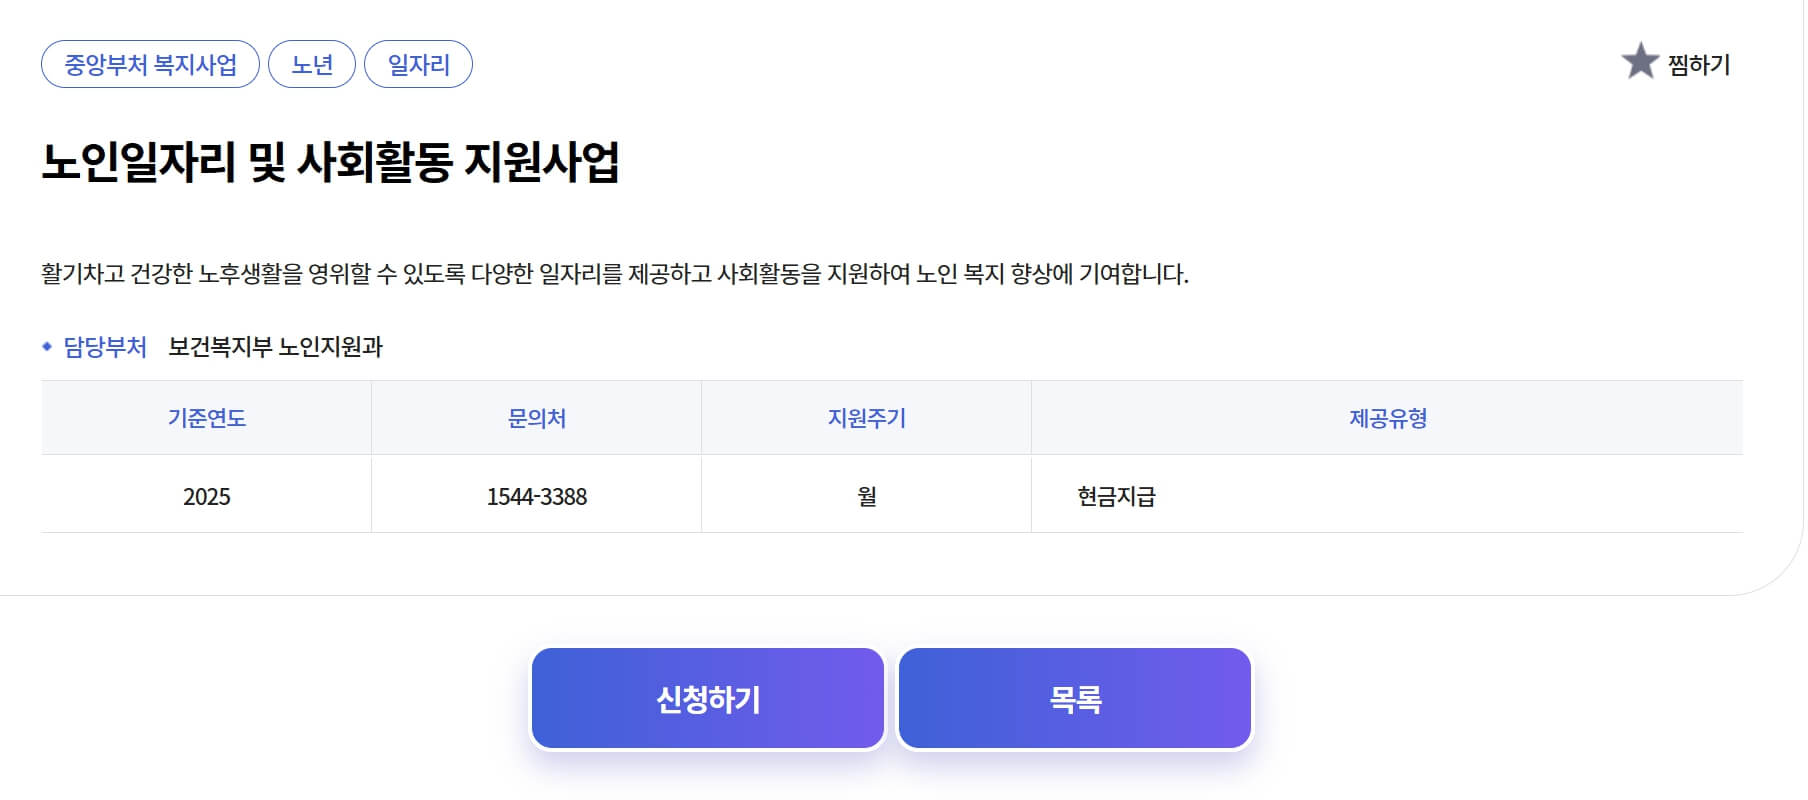Click the 월 support cycle cell

tap(866, 496)
